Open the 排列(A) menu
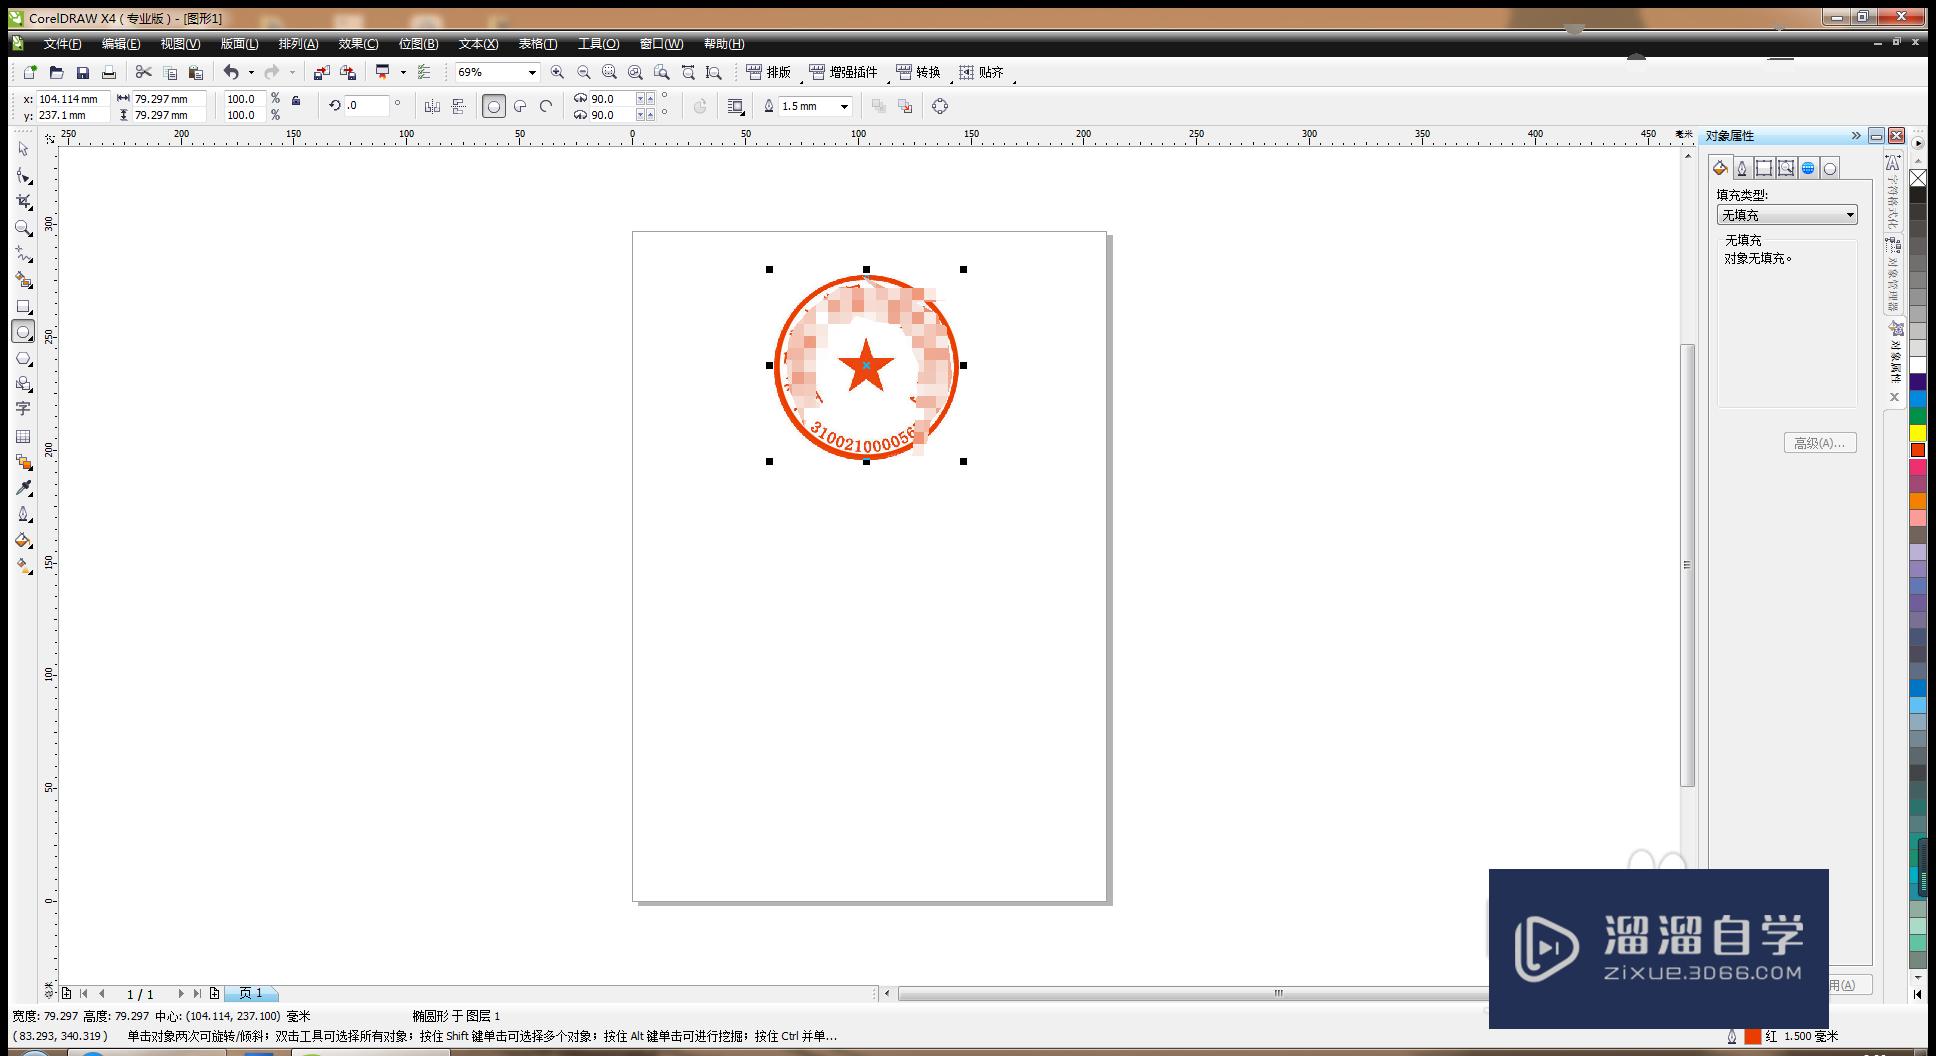Screen dimensions: 1936x1056 298,44
